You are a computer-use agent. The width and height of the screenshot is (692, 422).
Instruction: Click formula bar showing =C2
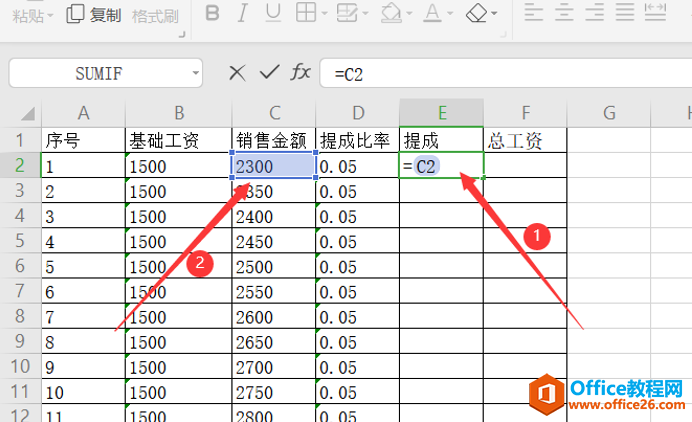[506, 73]
